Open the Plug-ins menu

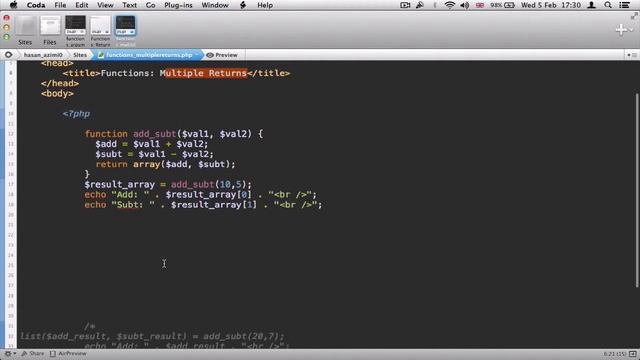[178, 5]
